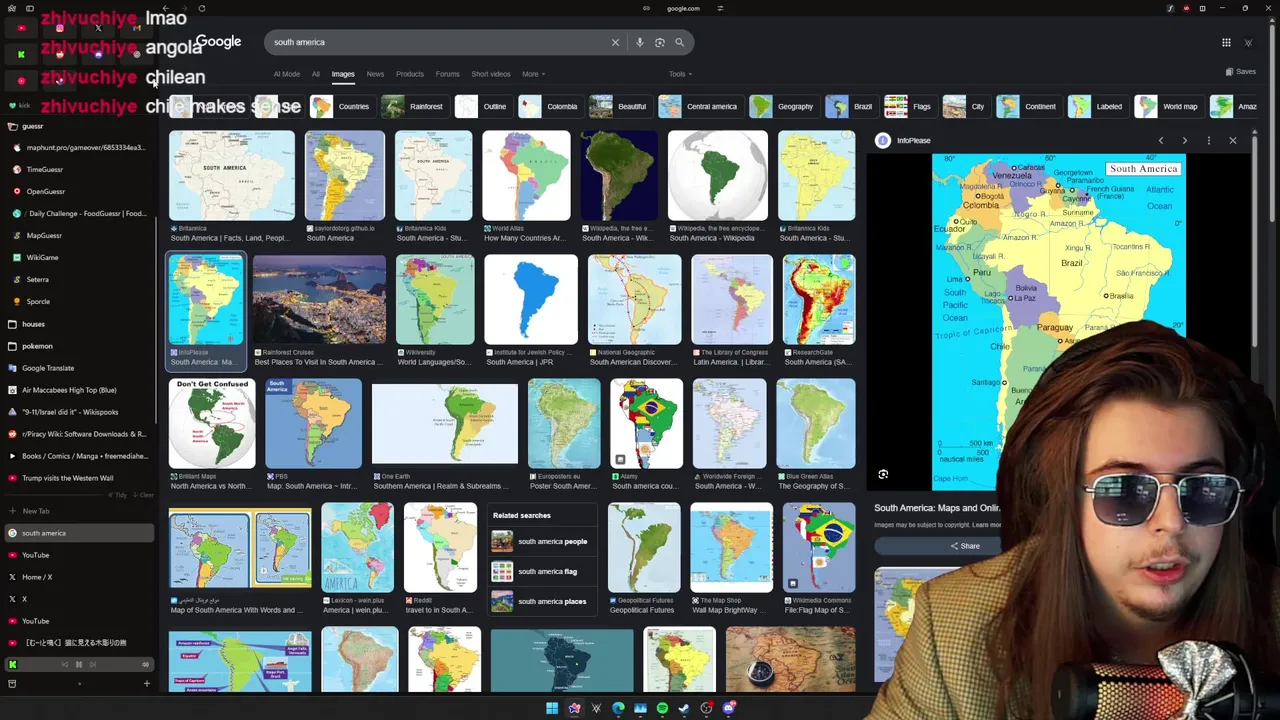Go to next image in preview panel

1185,141
